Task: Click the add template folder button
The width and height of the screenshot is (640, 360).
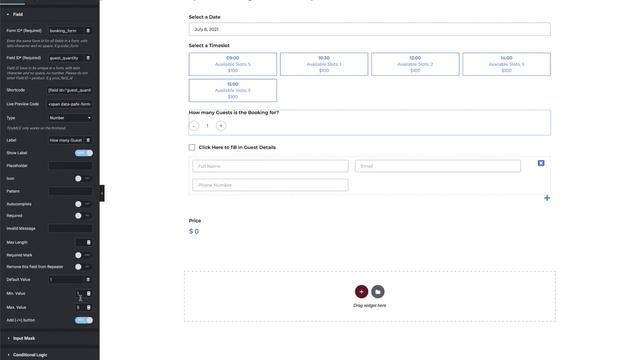Action: pos(378,291)
